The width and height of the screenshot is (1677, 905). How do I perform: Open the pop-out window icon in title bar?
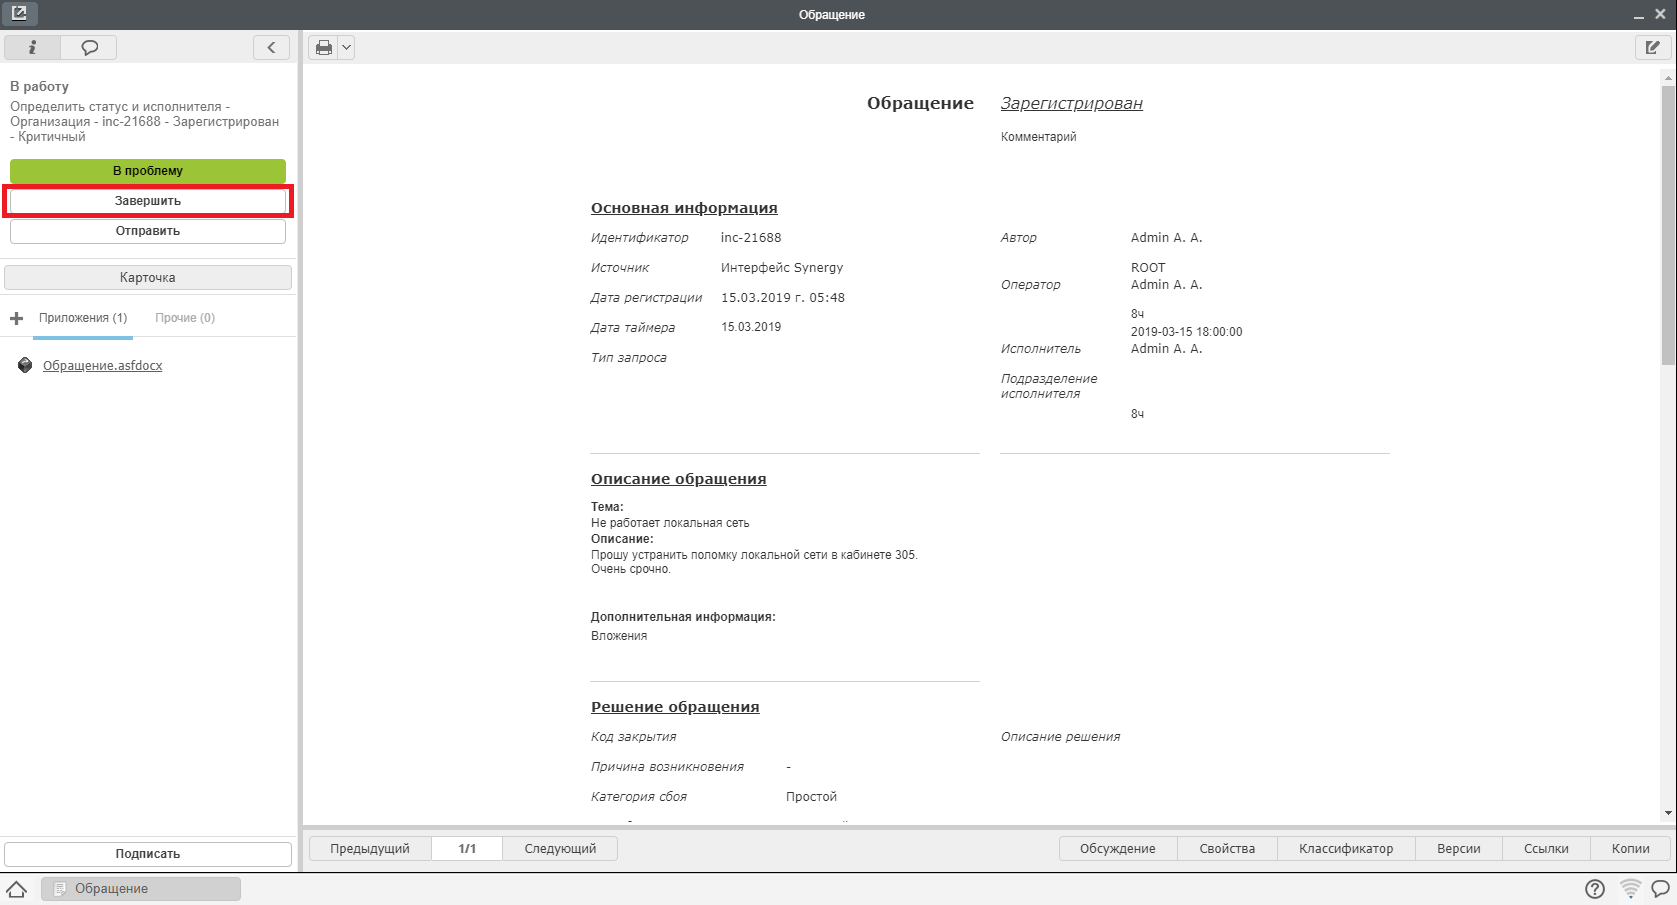19,14
